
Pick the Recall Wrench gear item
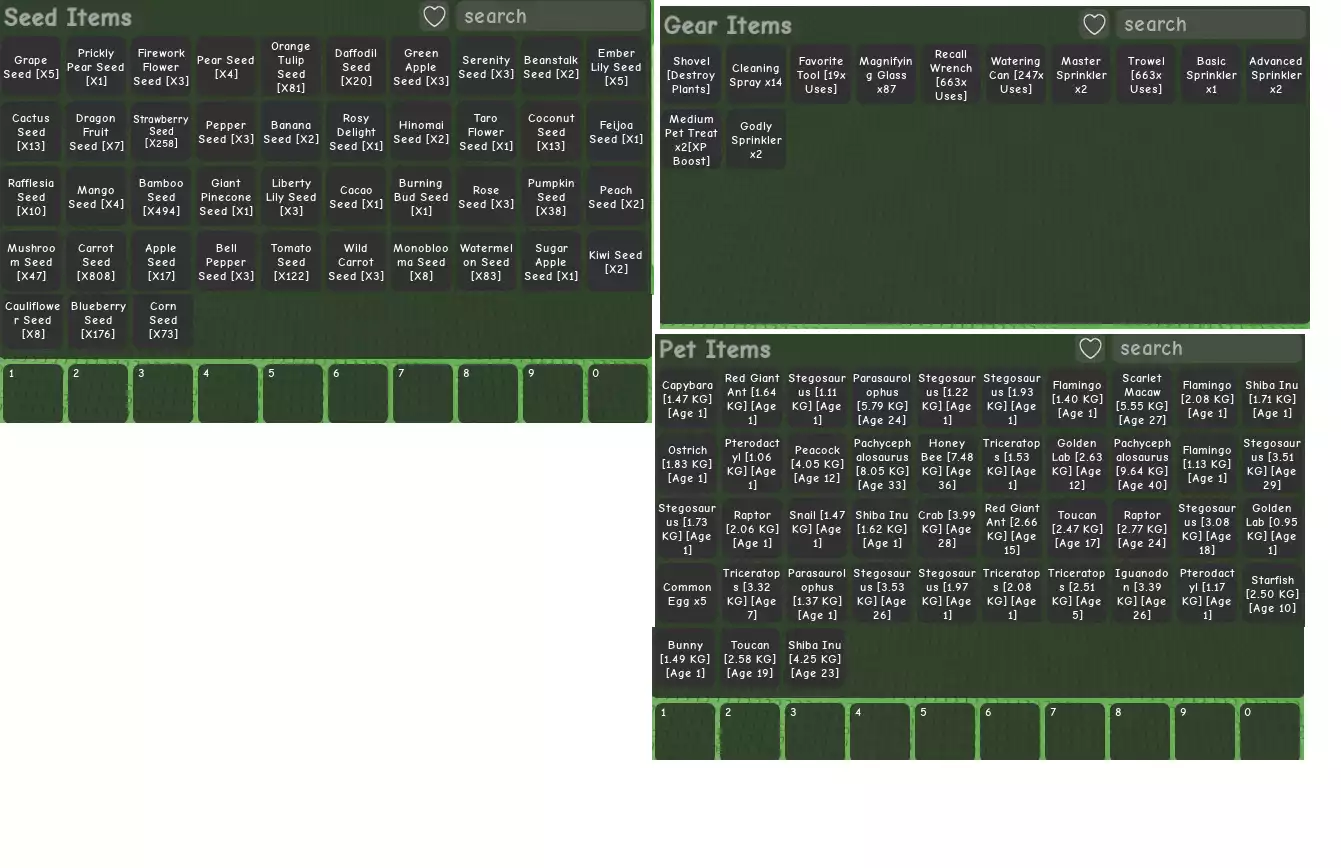(x=950, y=75)
